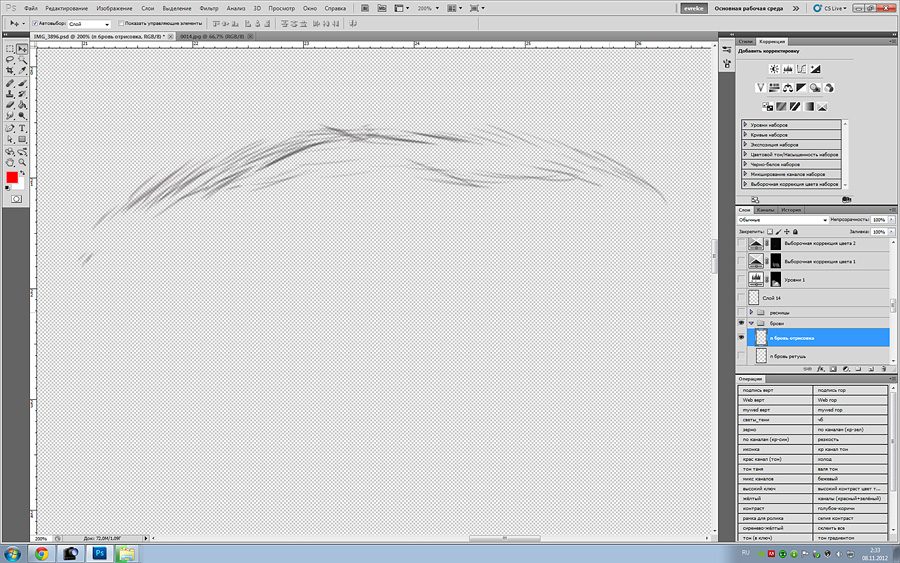The image size is (900, 563).
Task: Click the CS Live button
Action: [830, 9]
